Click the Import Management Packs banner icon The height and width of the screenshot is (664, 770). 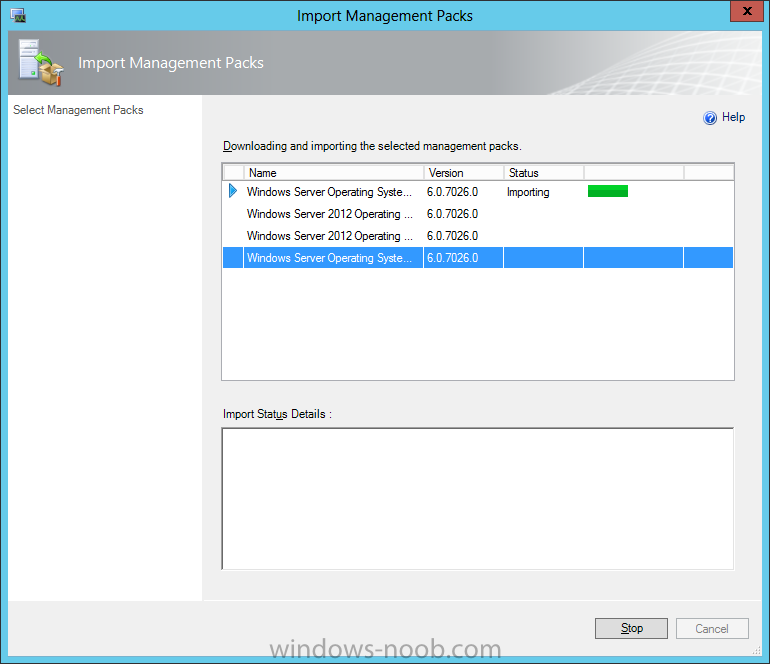41,63
